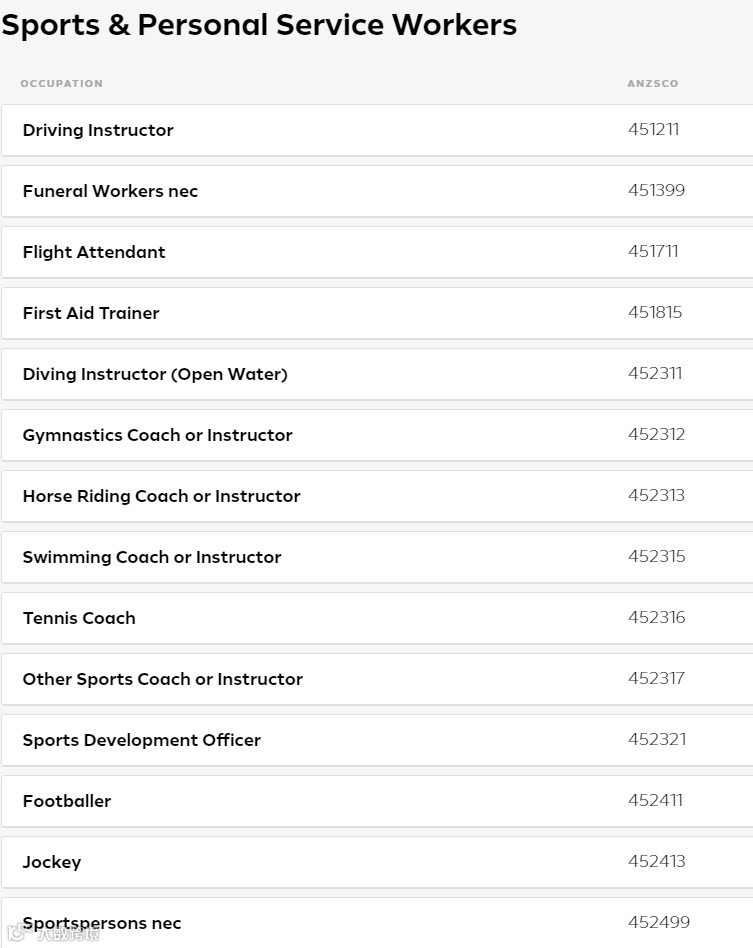Select Diving Instructor (Open Water)
Screen dimensions: 753x948
pos(155,374)
